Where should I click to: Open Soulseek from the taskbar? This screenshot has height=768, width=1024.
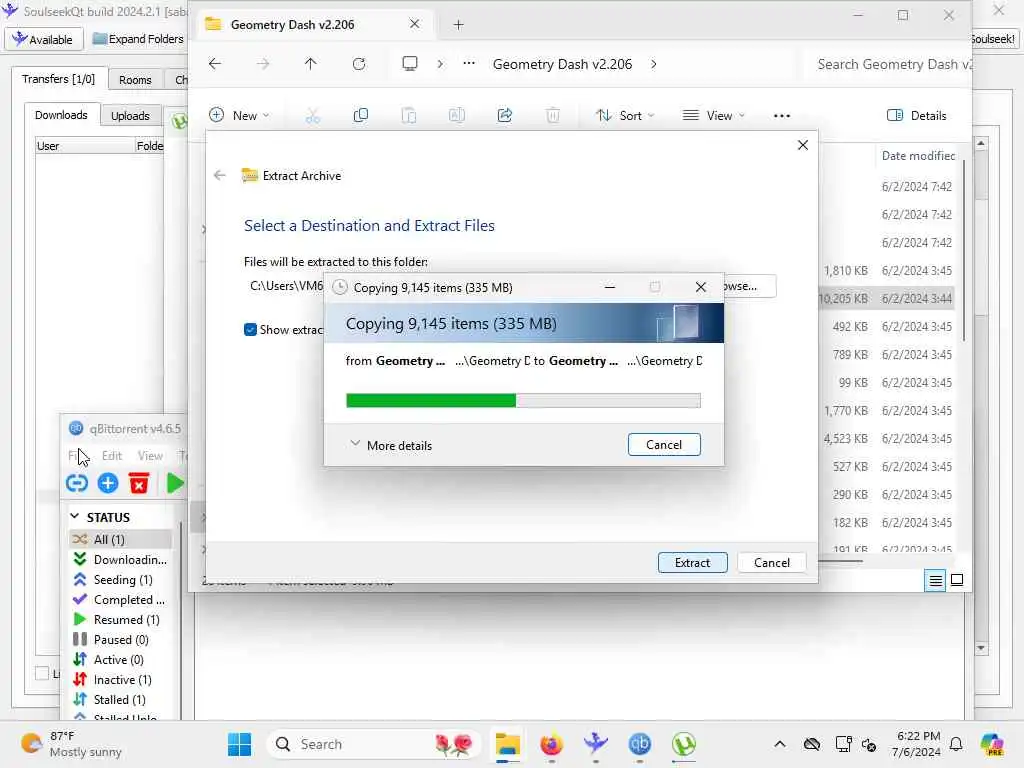[x=596, y=744]
